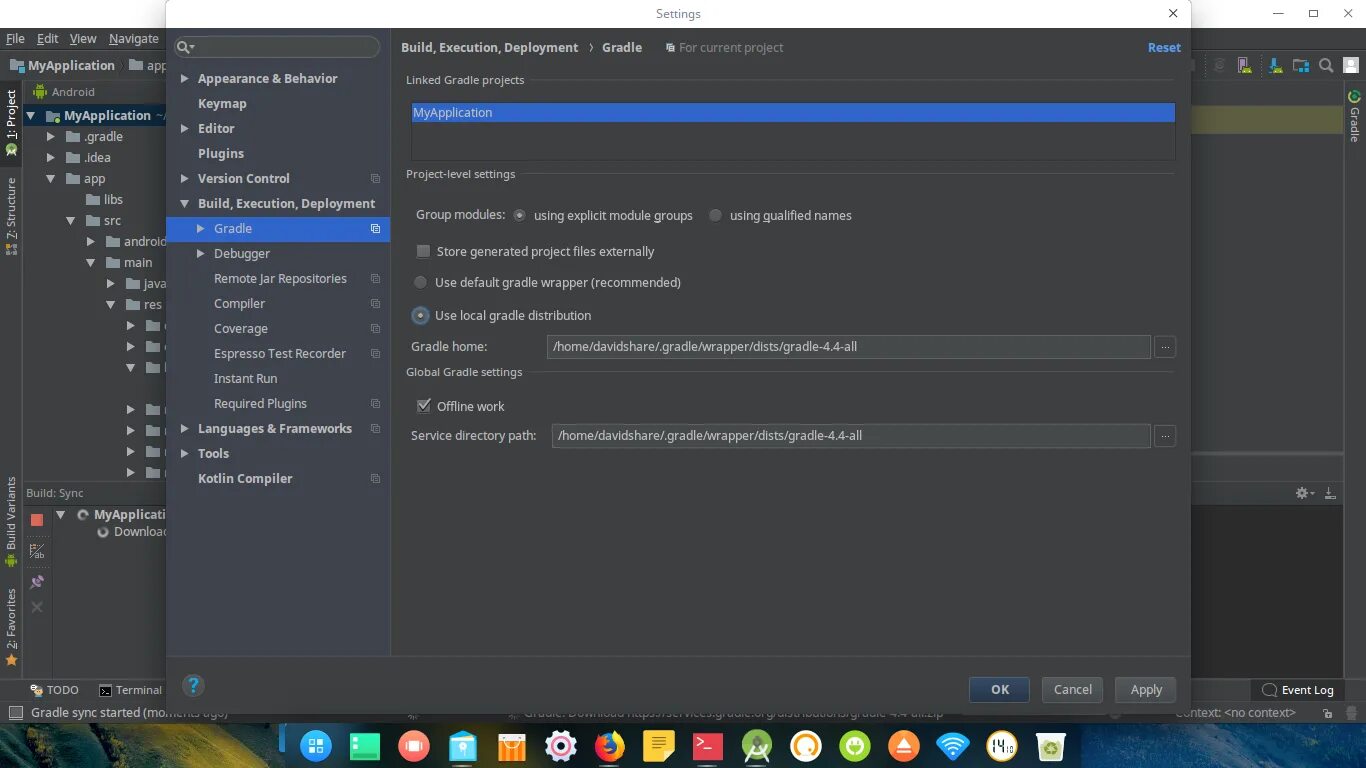The height and width of the screenshot is (768, 1366).
Task: Cancel the Settings dialog
Action: [x=1072, y=689]
